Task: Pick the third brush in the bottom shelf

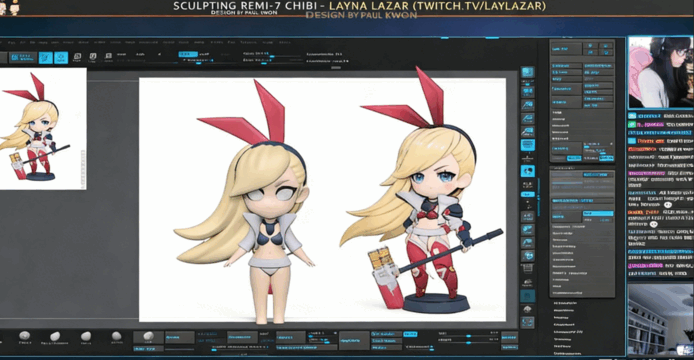Action: click(86, 337)
